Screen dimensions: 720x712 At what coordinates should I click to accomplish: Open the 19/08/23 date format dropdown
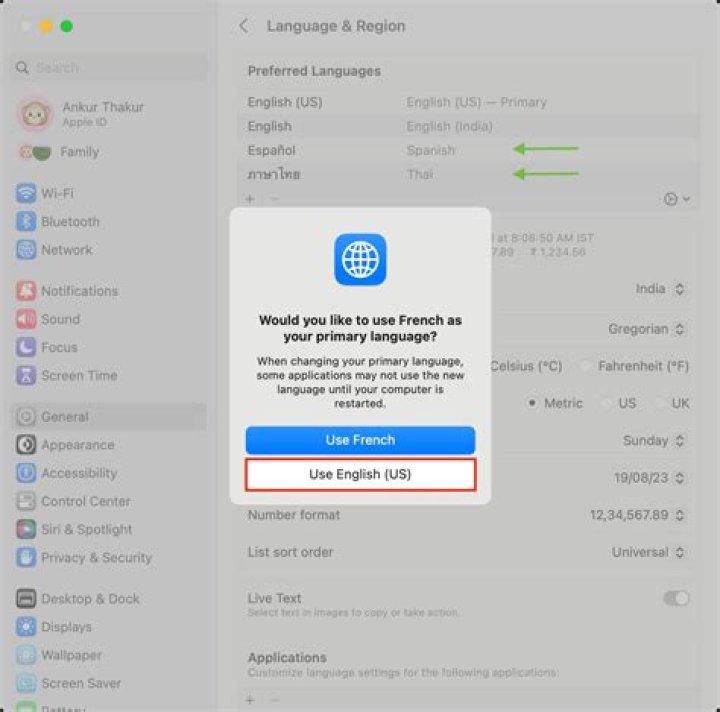pyautogui.click(x=649, y=478)
